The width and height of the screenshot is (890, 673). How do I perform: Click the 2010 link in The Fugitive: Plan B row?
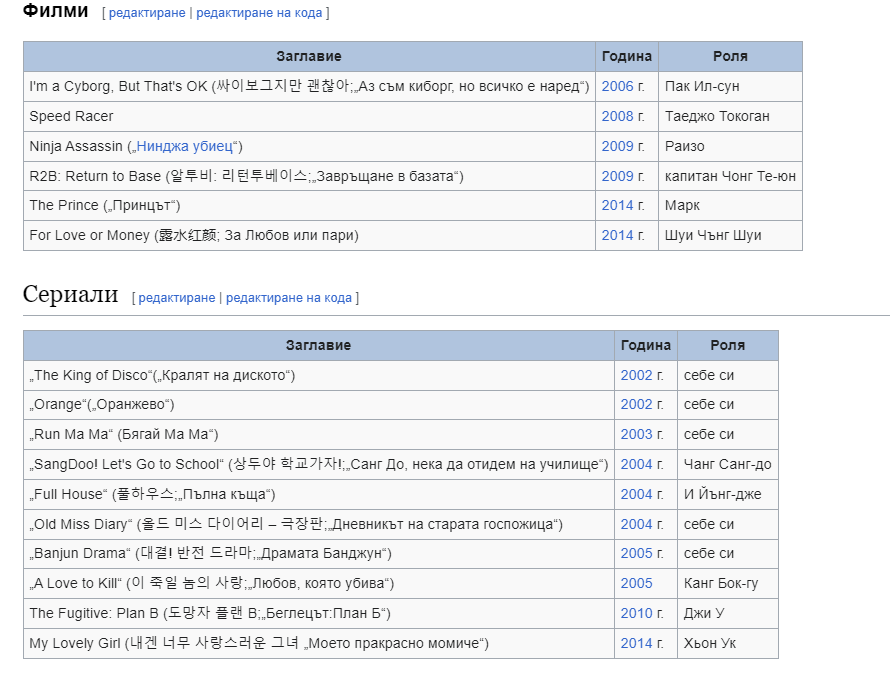point(636,613)
